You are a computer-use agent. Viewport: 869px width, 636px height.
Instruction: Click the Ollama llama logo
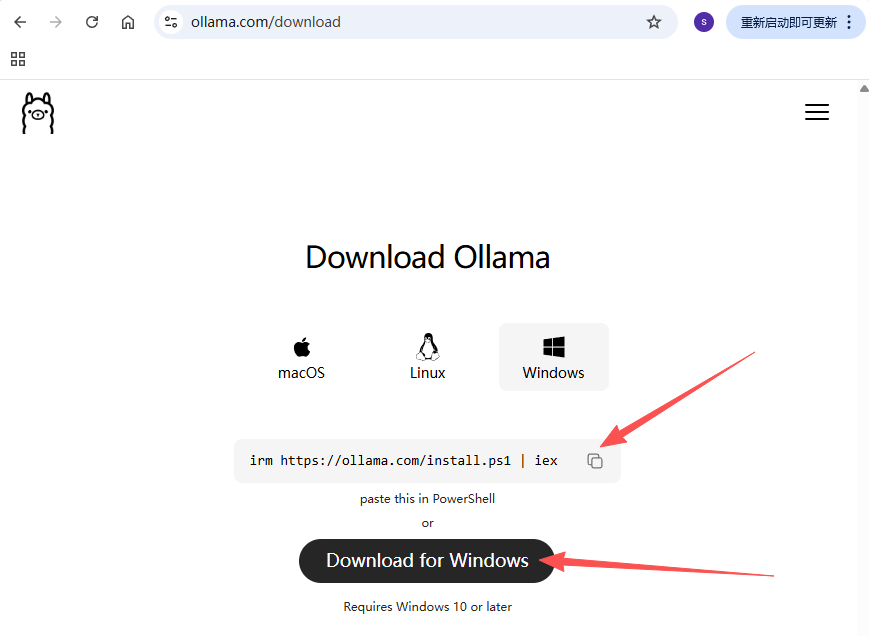[38, 113]
